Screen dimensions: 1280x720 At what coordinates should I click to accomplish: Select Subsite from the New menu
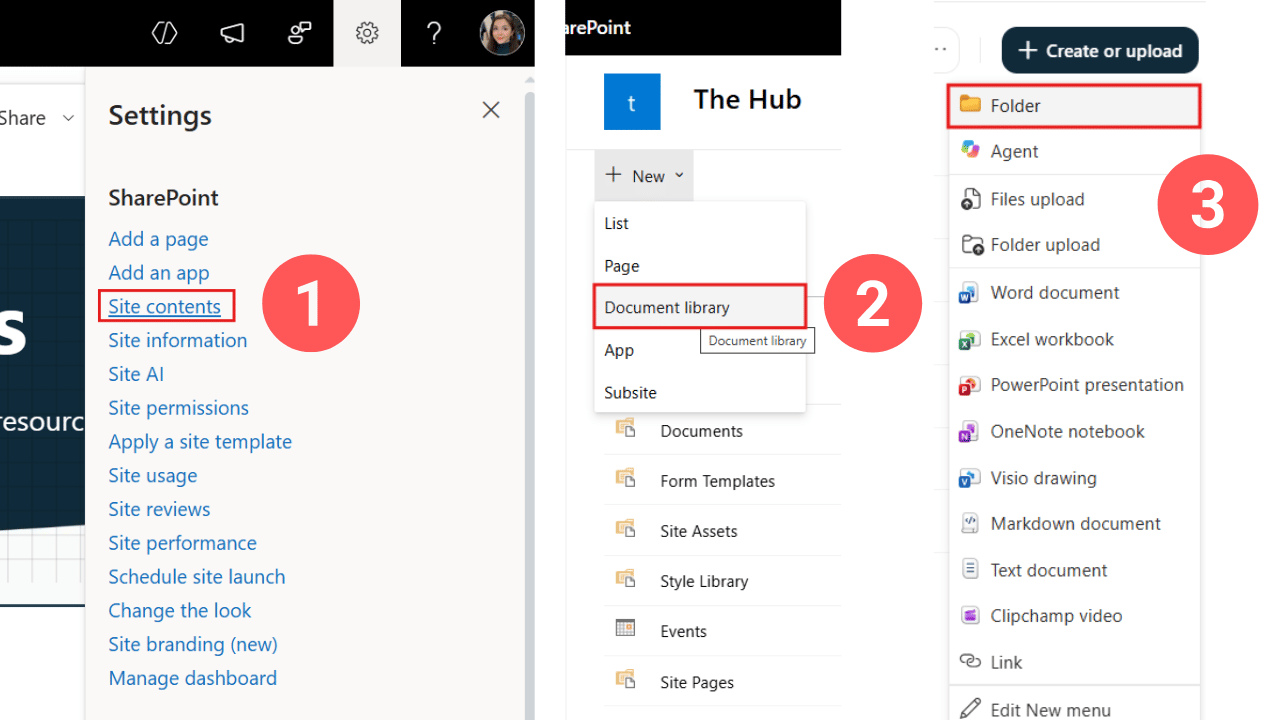pos(700,392)
